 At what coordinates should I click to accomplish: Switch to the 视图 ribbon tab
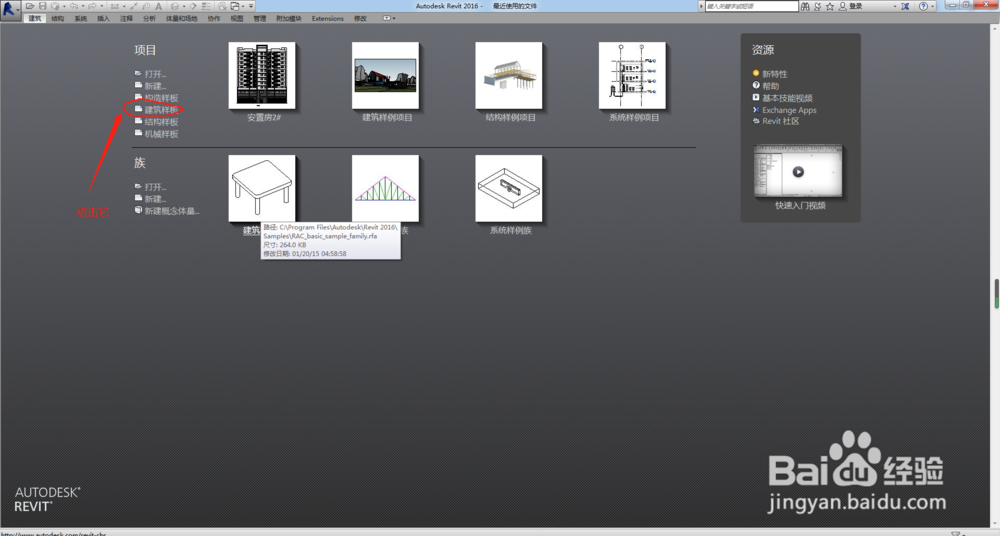(x=237, y=19)
